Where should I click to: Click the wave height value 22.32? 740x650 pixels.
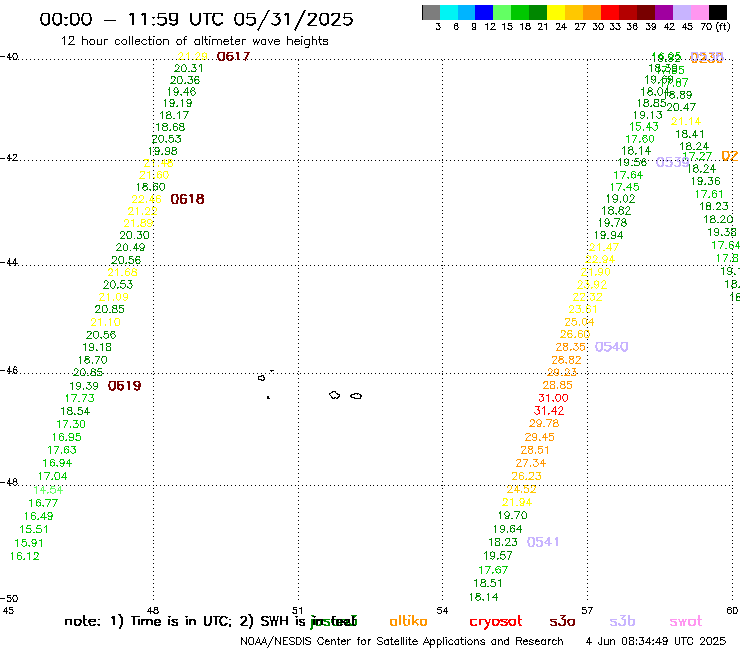(588, 297)
